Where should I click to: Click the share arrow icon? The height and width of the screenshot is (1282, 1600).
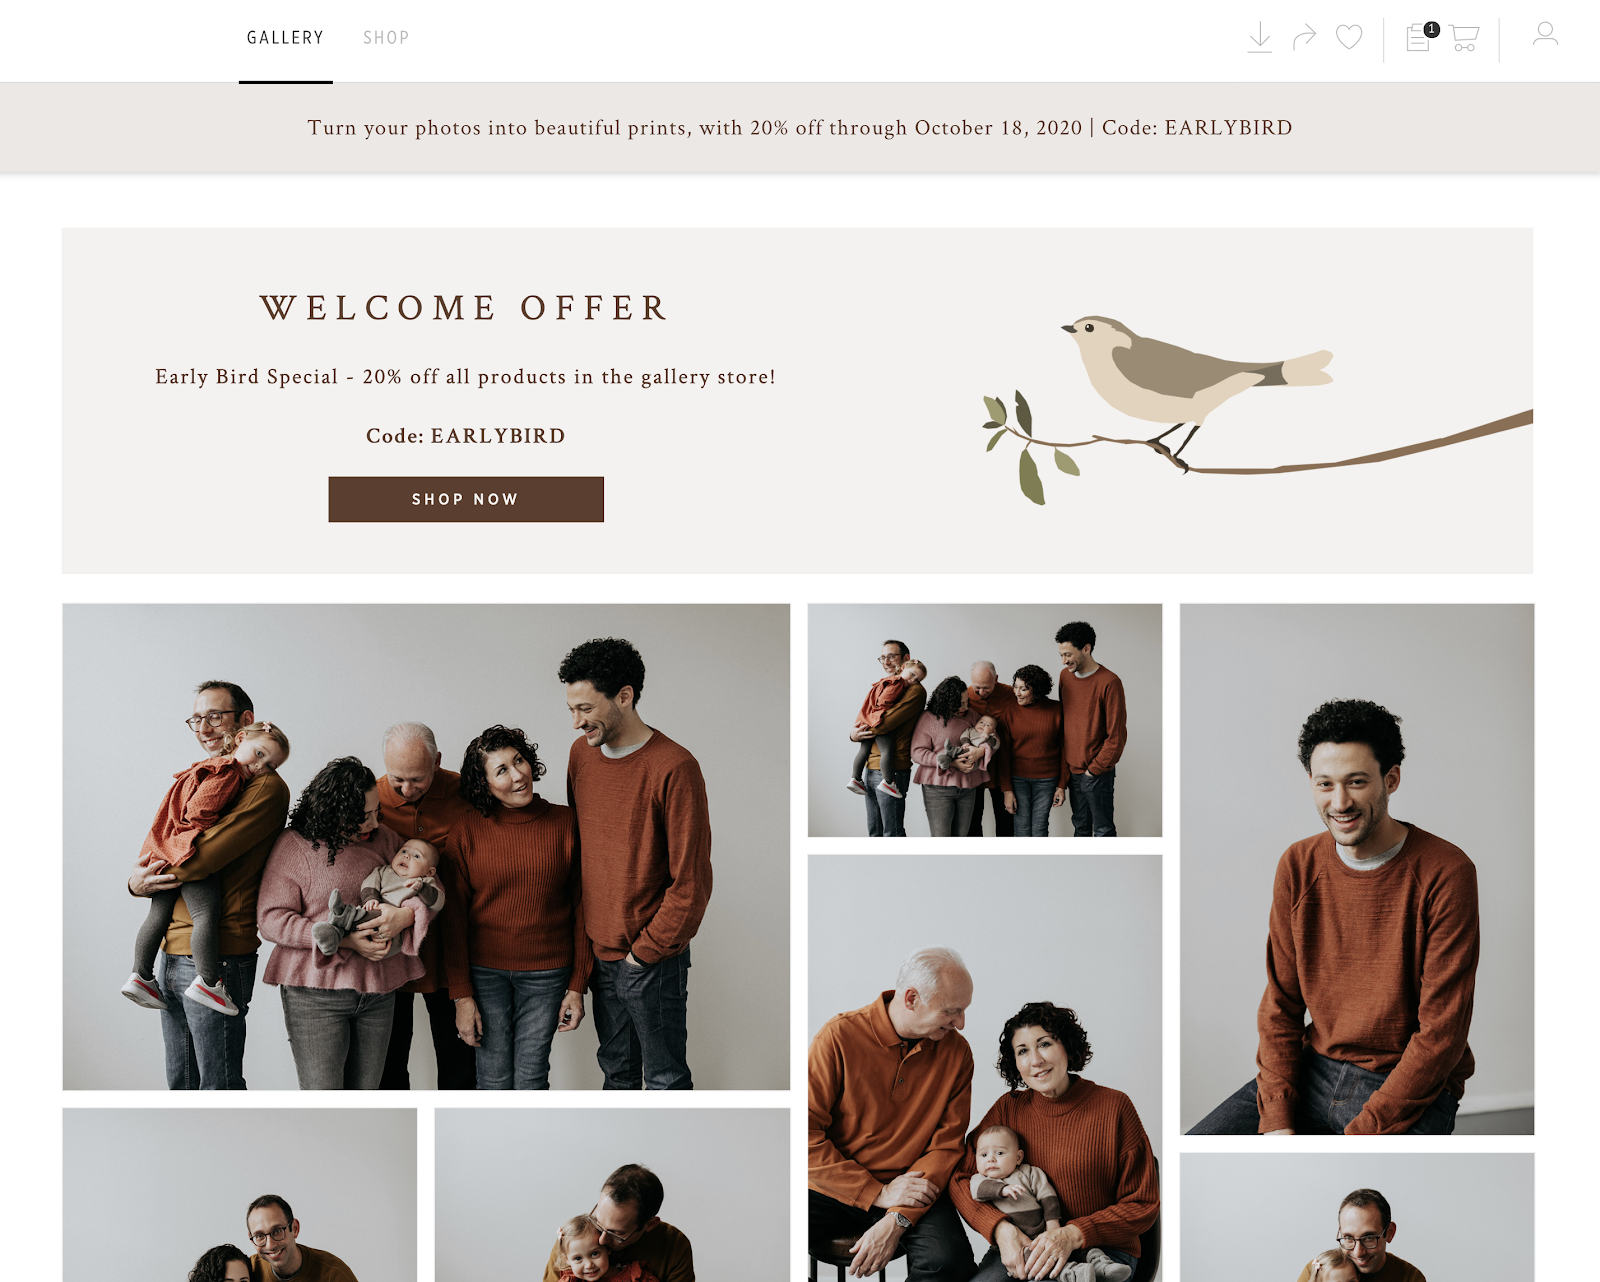point(1304,38)
